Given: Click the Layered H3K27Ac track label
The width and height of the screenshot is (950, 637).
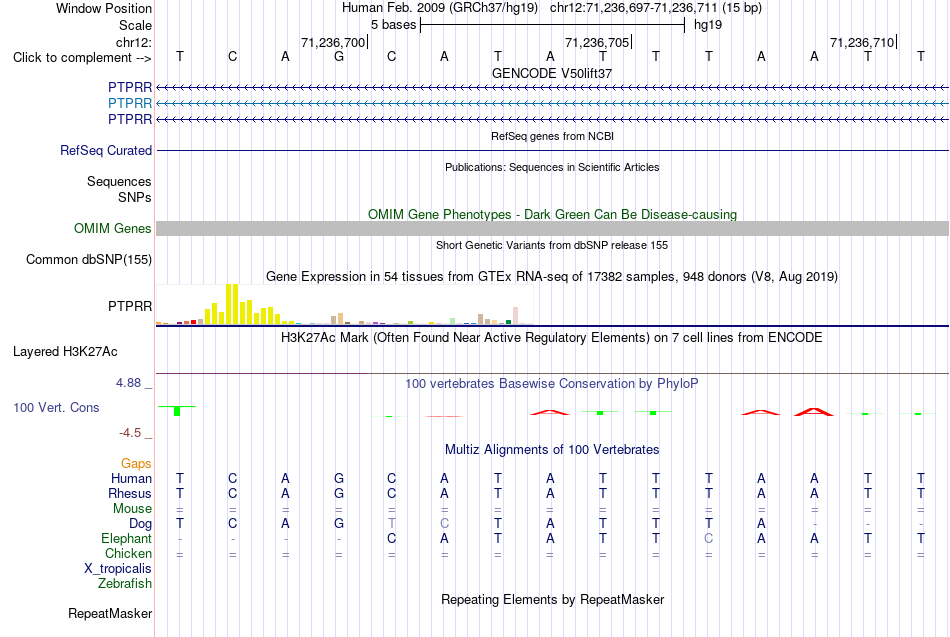Looking at the screenshot, I should 65,352.
